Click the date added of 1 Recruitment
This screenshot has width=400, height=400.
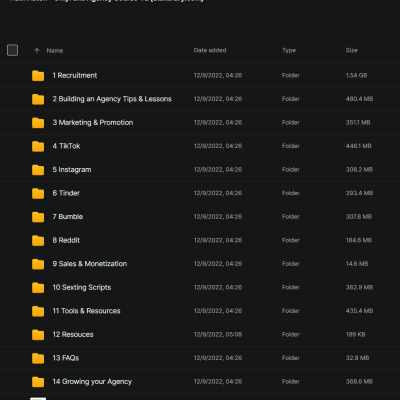218,75
